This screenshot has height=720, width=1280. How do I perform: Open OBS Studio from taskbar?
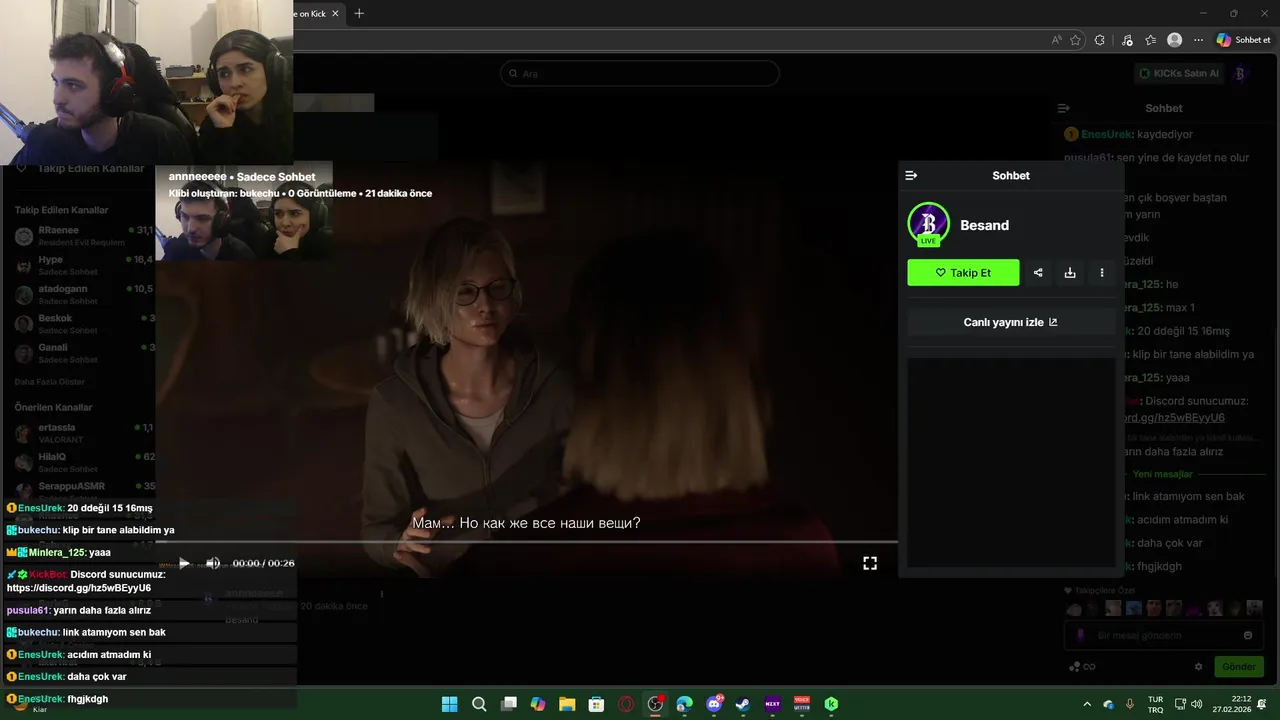(655, 704)
